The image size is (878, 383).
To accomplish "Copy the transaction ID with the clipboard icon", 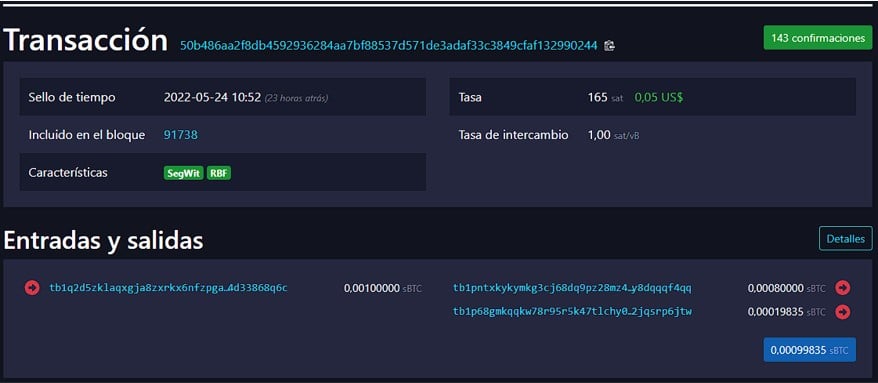I will 610,46.
